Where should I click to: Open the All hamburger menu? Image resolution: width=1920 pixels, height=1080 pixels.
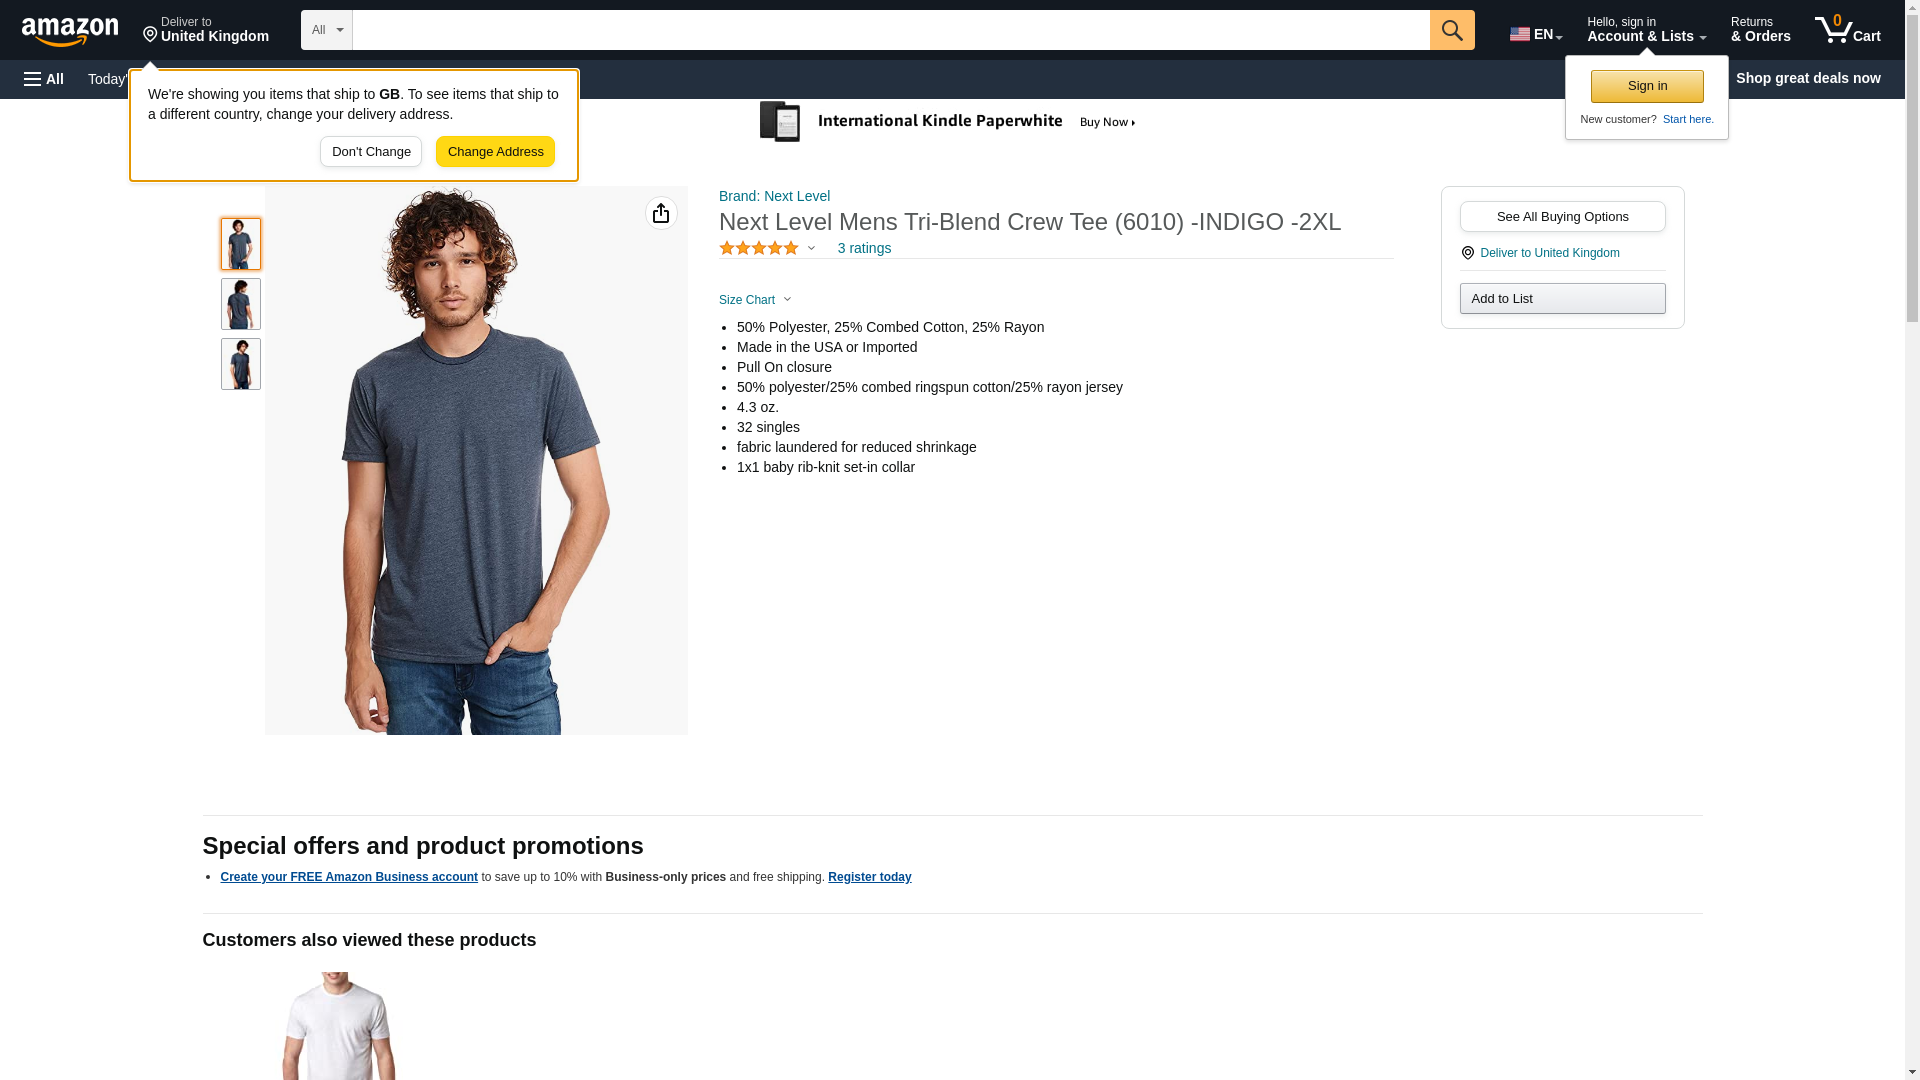[x=44, y=79]
